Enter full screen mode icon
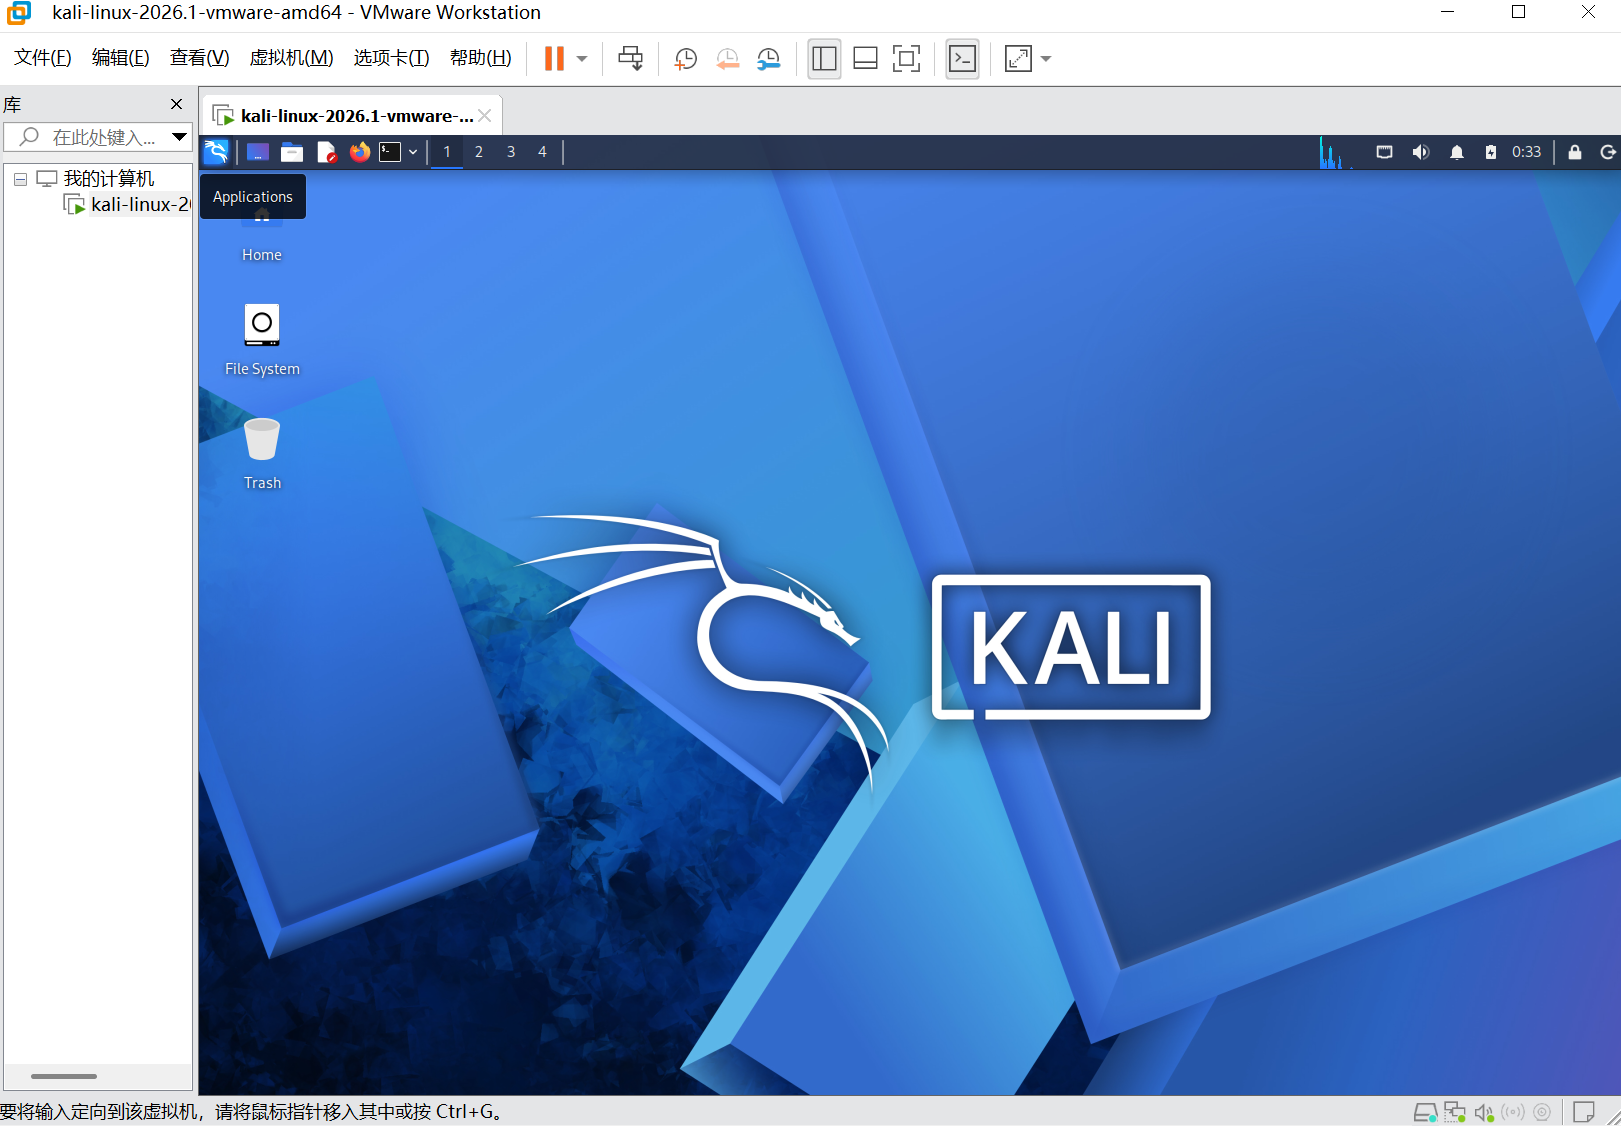 (x=907, y=58)
